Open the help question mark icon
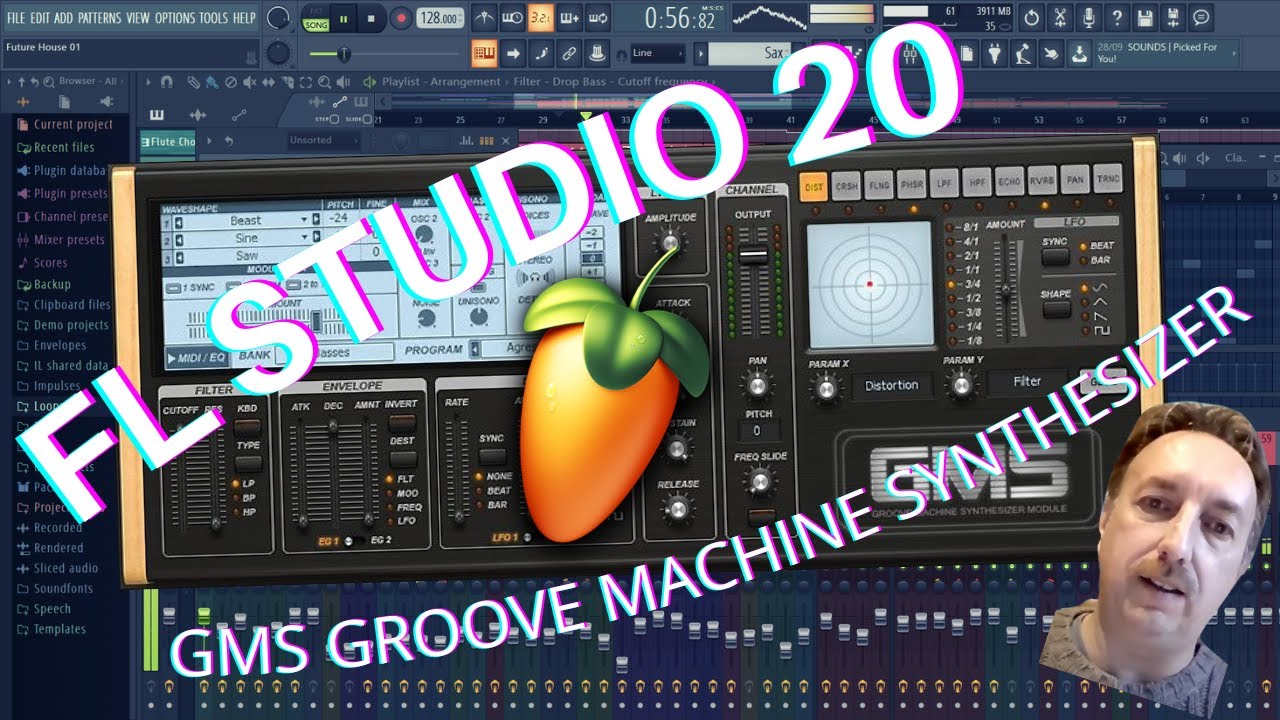This screenshot has width=1280, height=720. point(1117,18)
